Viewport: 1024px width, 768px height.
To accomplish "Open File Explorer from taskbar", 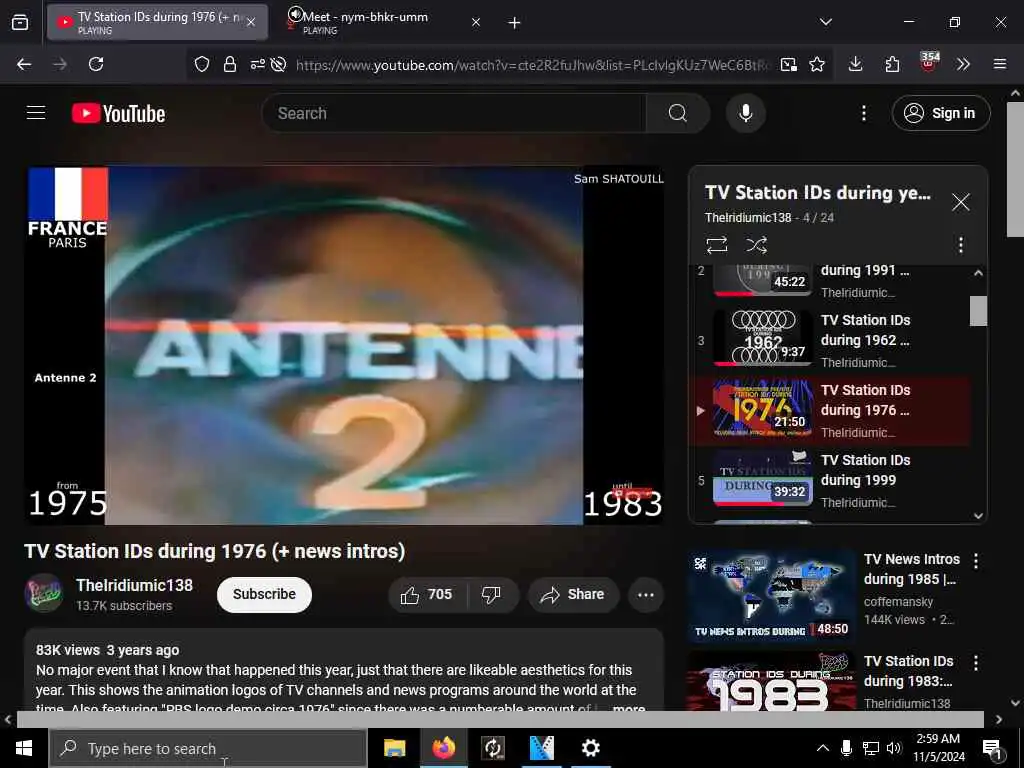I will tap(394, 748).
